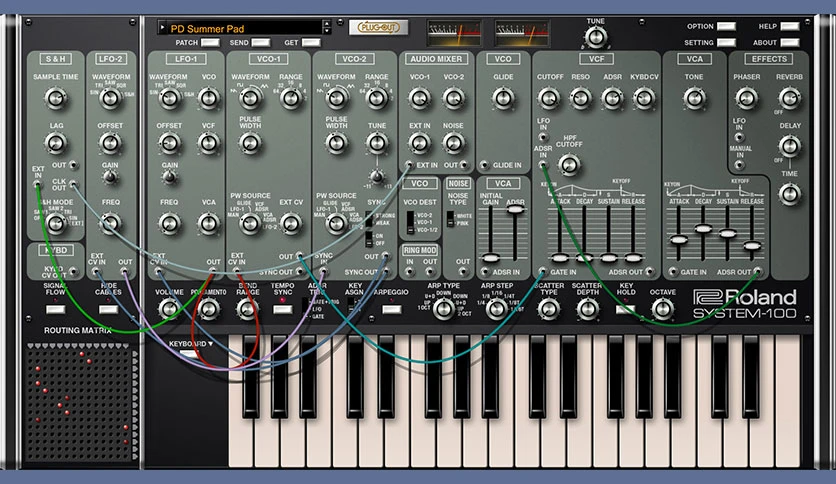Click the VCO GLIDE knob
Screen dimensions: 836x484
tap(503, 99)
